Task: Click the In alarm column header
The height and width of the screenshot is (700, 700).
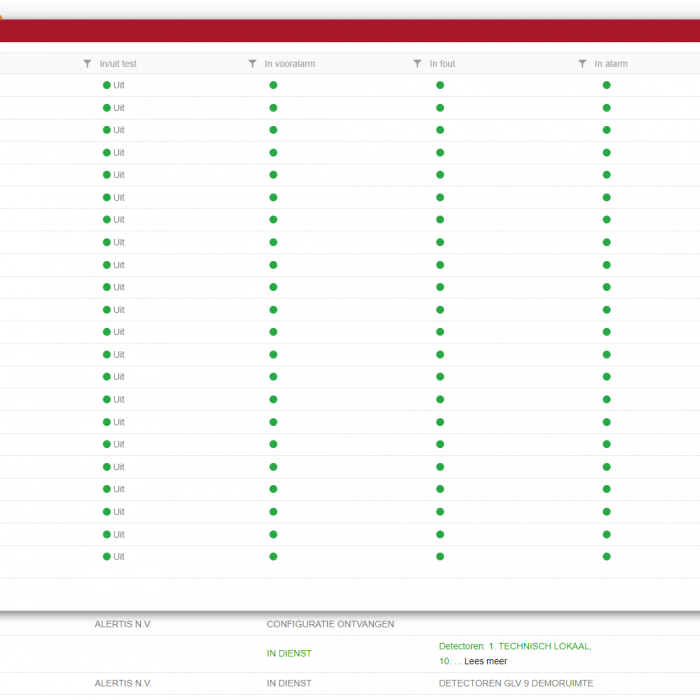Action: coord(611,64)
